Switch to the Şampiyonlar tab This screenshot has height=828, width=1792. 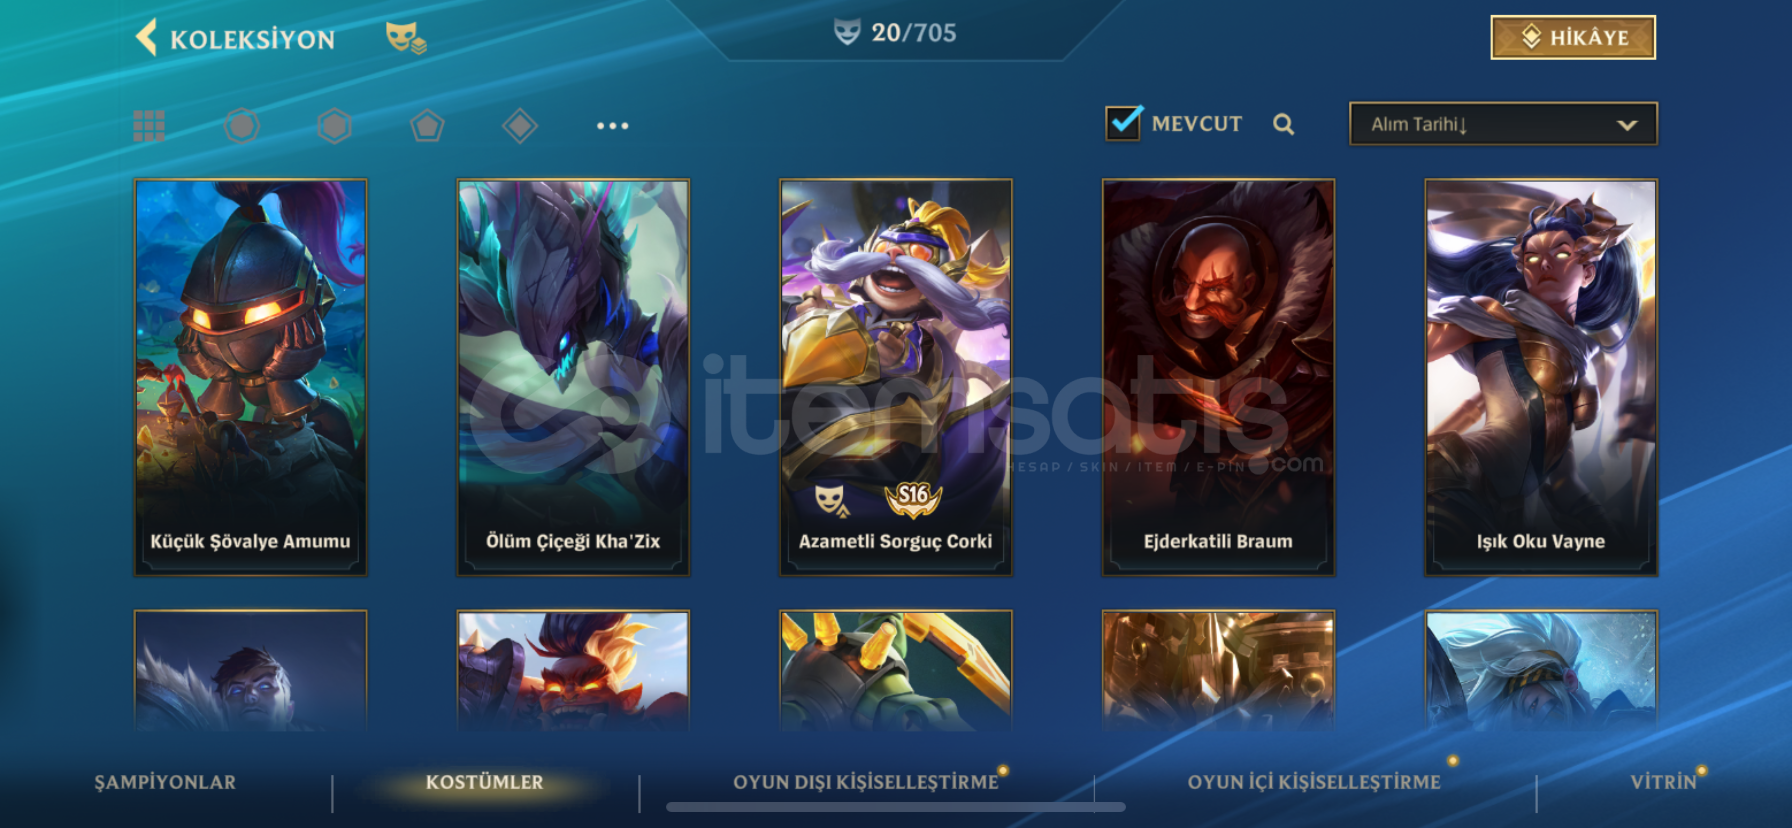coord(165,782)
